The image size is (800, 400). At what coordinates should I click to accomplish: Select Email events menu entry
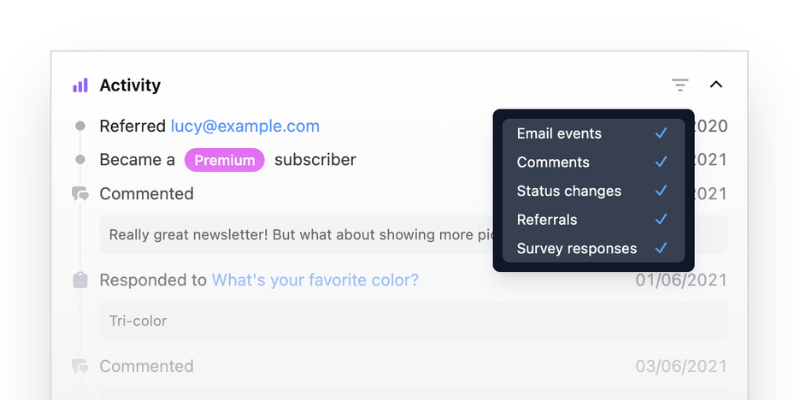pos(593,133)
